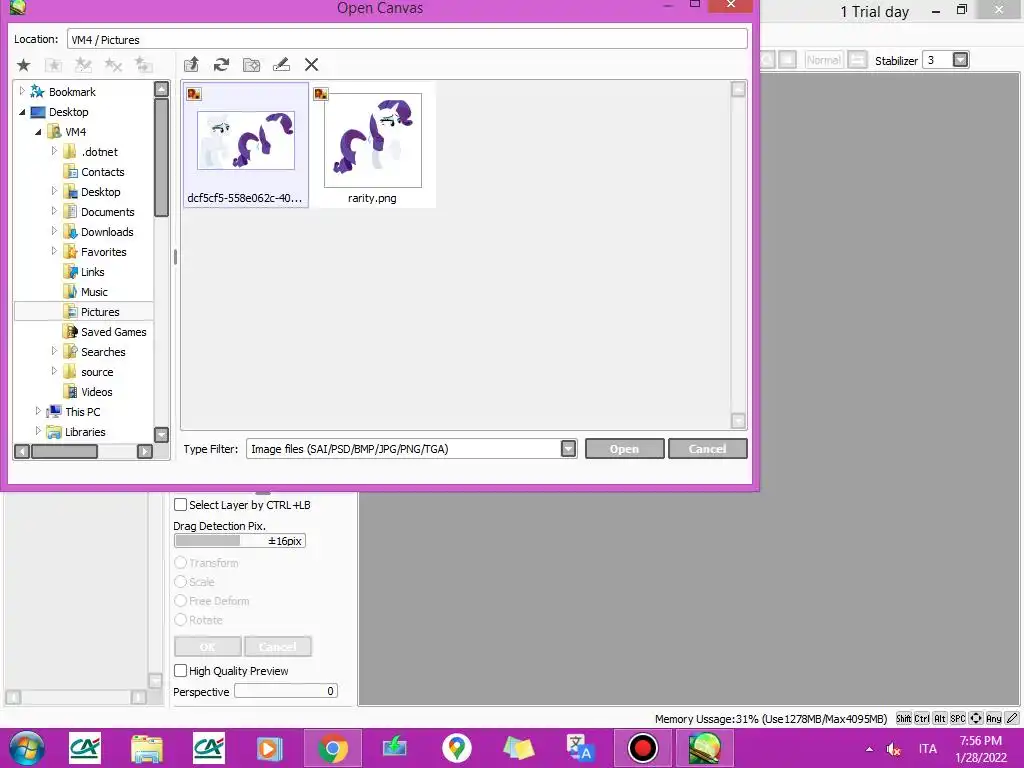Select the Music folder in tree
The height and width of the screenshot is (768, 1024).
(94, 292)
